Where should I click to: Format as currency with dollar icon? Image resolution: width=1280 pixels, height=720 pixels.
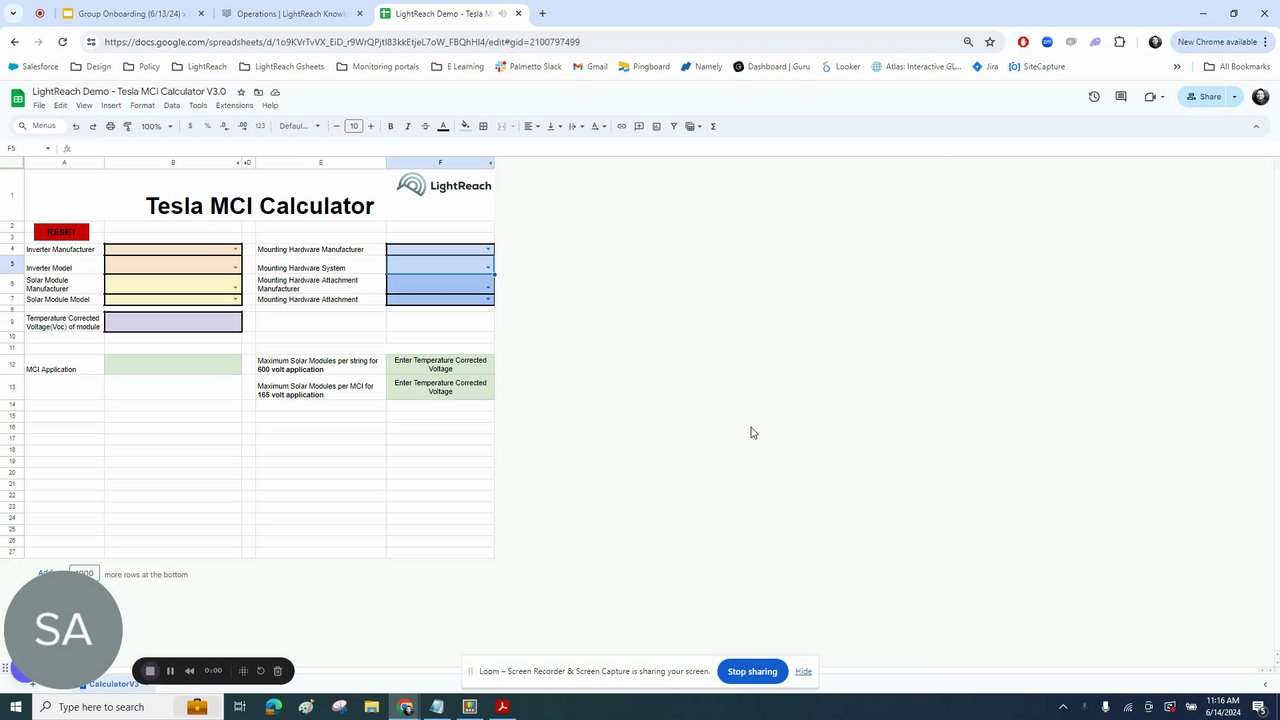click(190, 126)
